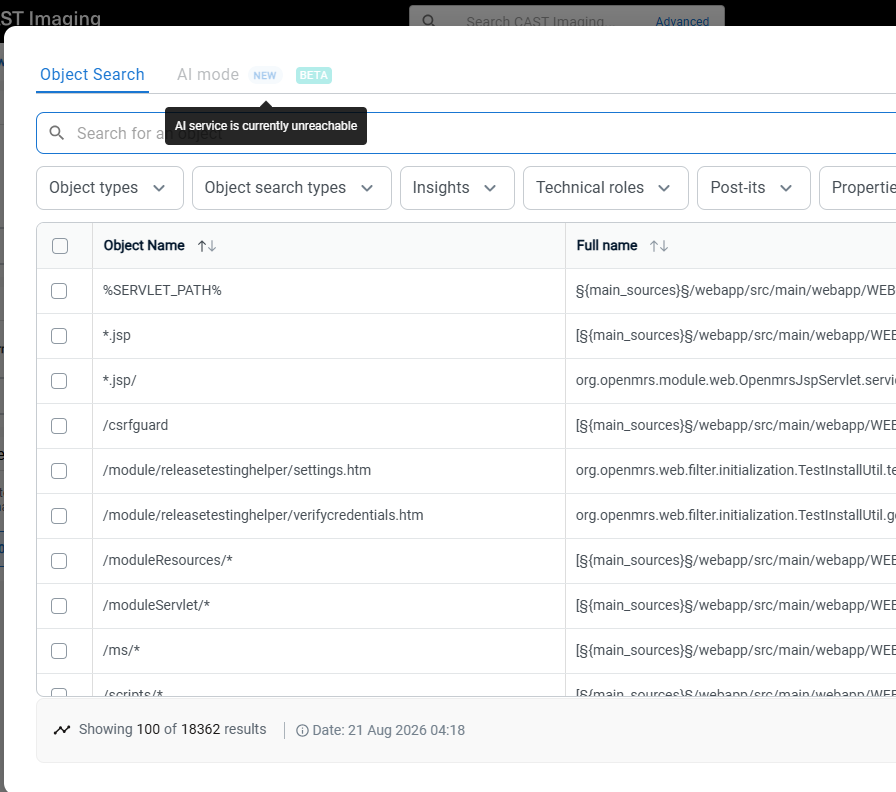Viewport: 896px width, 792px height.
Task: Open the Post-its filter dropdown
Action: [754, 188]
